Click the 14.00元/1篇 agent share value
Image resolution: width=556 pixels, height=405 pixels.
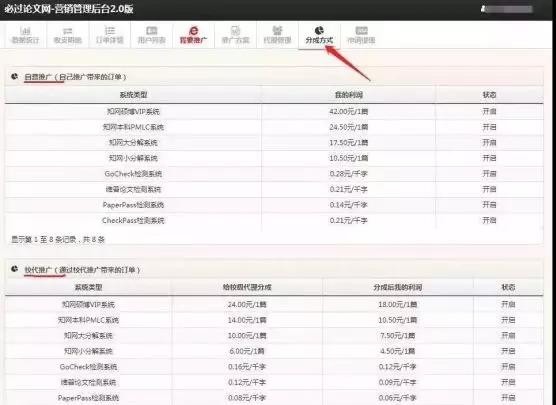247,320
